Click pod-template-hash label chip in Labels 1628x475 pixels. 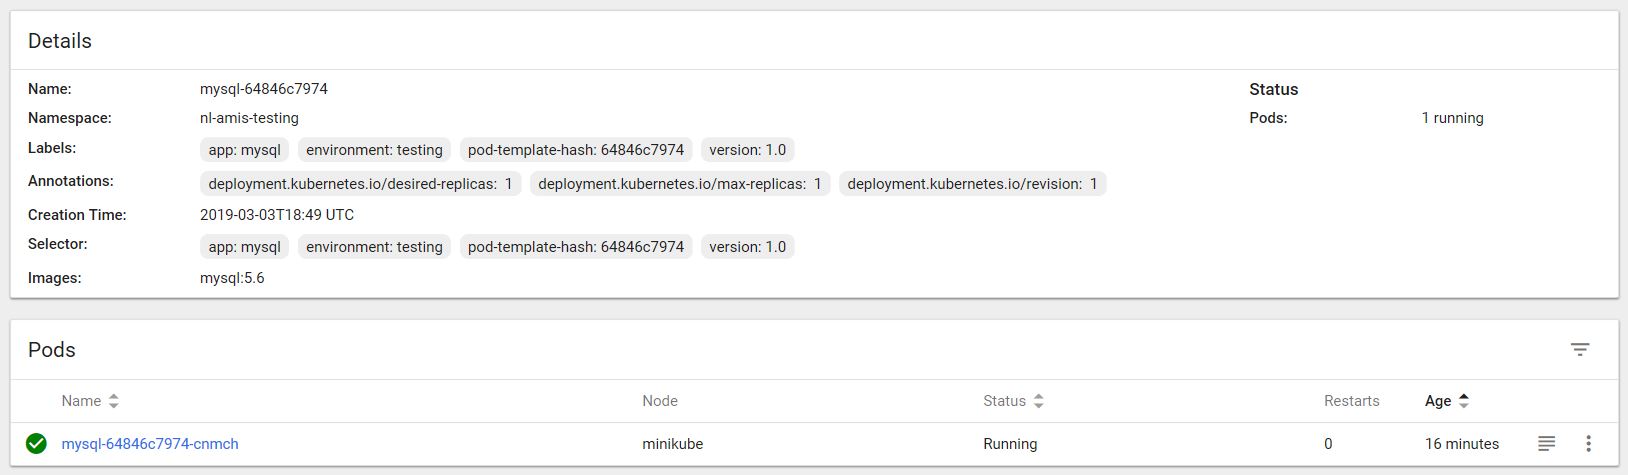[575, 150]
